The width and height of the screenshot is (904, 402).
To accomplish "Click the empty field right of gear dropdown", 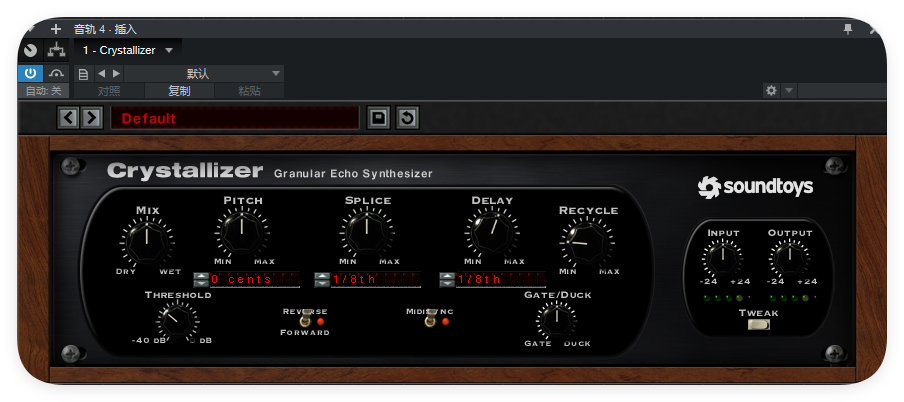I will click(842, 91).
